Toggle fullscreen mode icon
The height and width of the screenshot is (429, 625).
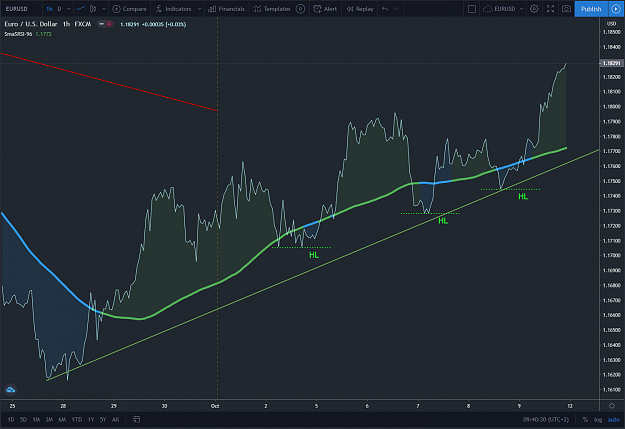click(x=550, y=8)
